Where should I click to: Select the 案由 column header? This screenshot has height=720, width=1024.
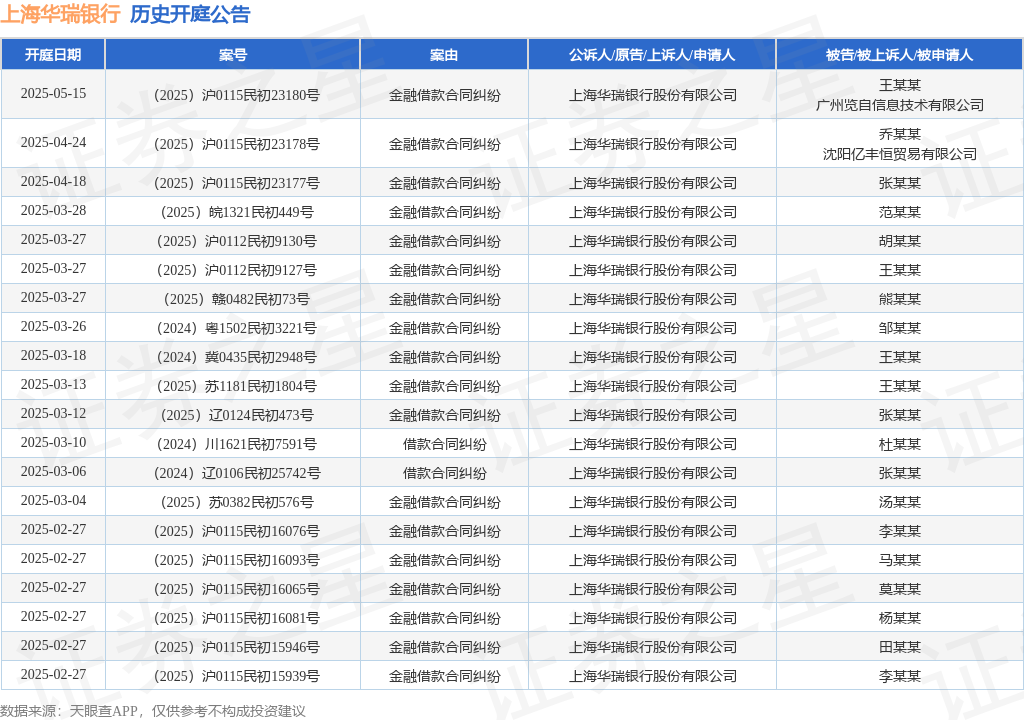(x=444, y=55)
